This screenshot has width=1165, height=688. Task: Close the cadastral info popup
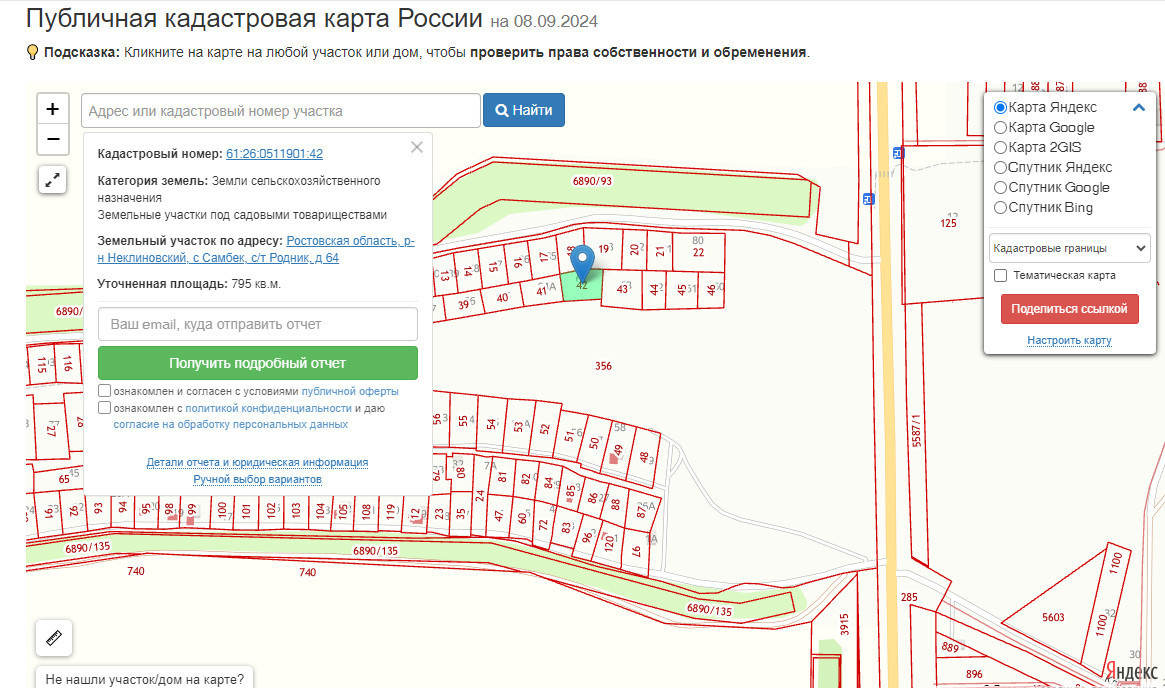(x=417, y=147)
